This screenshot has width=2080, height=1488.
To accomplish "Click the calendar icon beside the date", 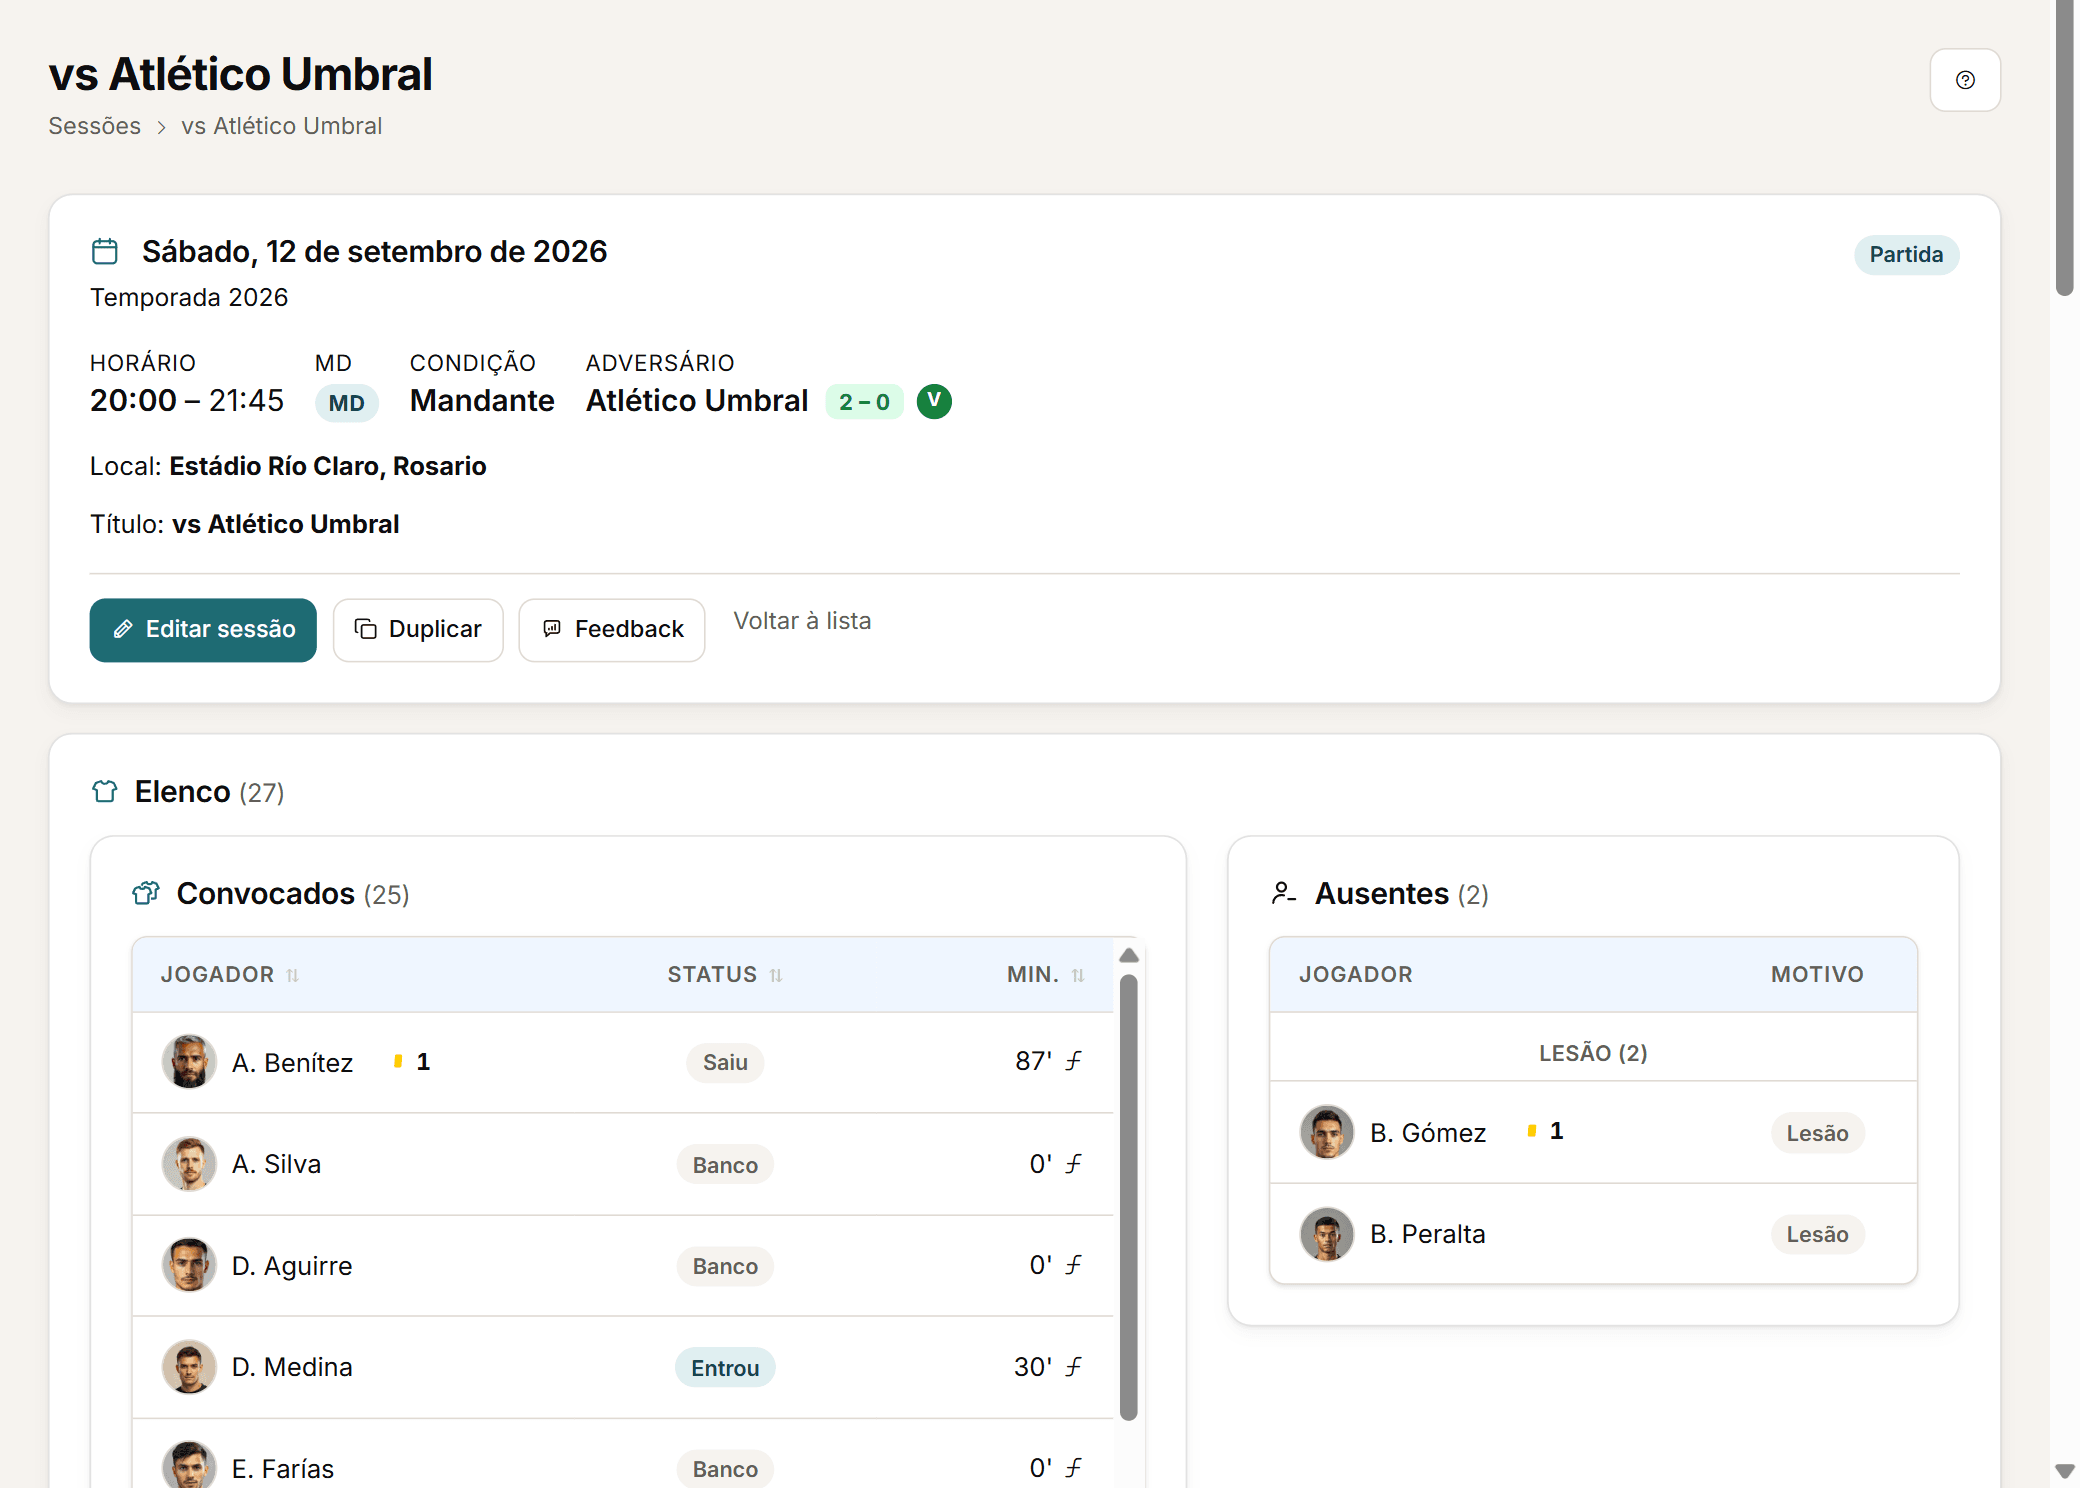I will click(105, 251).
